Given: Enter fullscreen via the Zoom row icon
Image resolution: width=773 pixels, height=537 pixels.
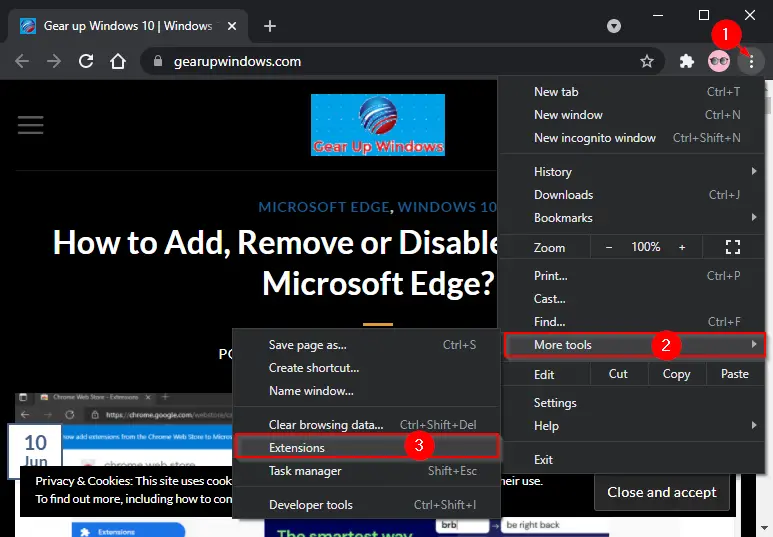Looking at the screenshot, I should click(x=733, y=247).
